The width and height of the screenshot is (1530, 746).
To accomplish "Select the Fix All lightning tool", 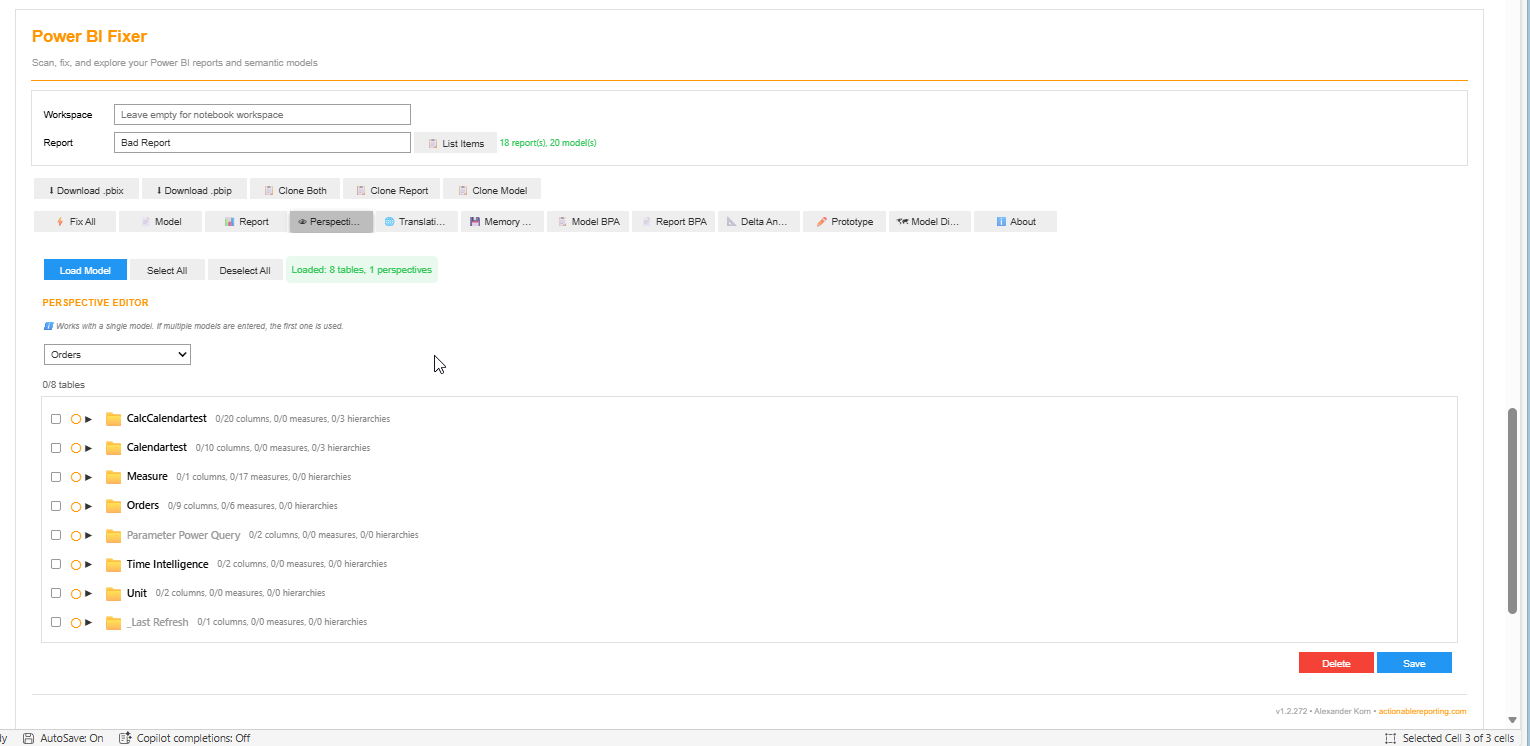I will (x=74, y=221).
